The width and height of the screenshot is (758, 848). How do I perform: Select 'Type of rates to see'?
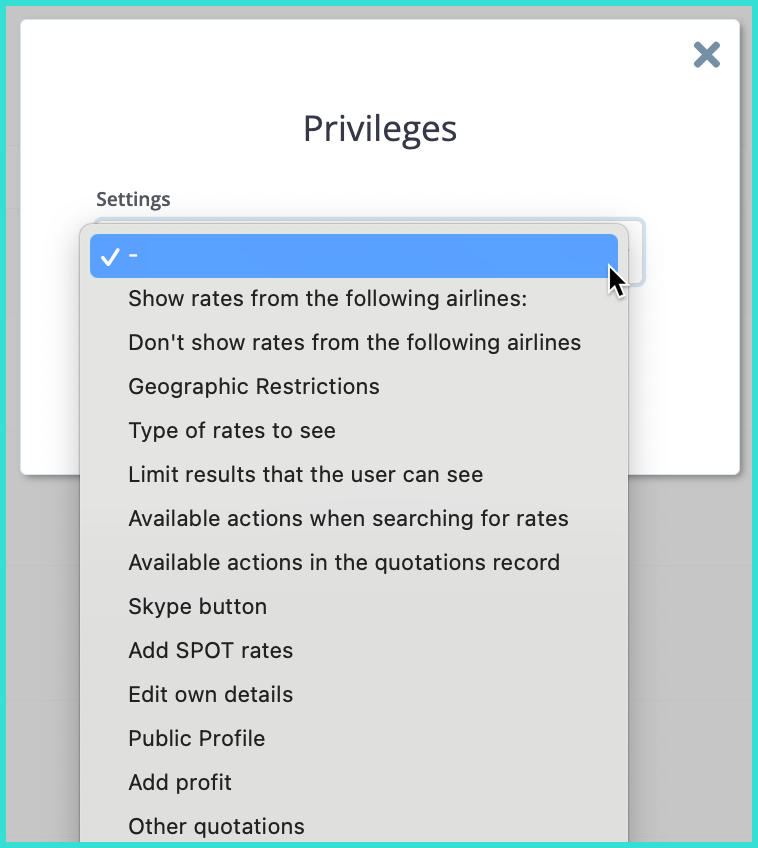pyautogui.click(x=232, y=431)
